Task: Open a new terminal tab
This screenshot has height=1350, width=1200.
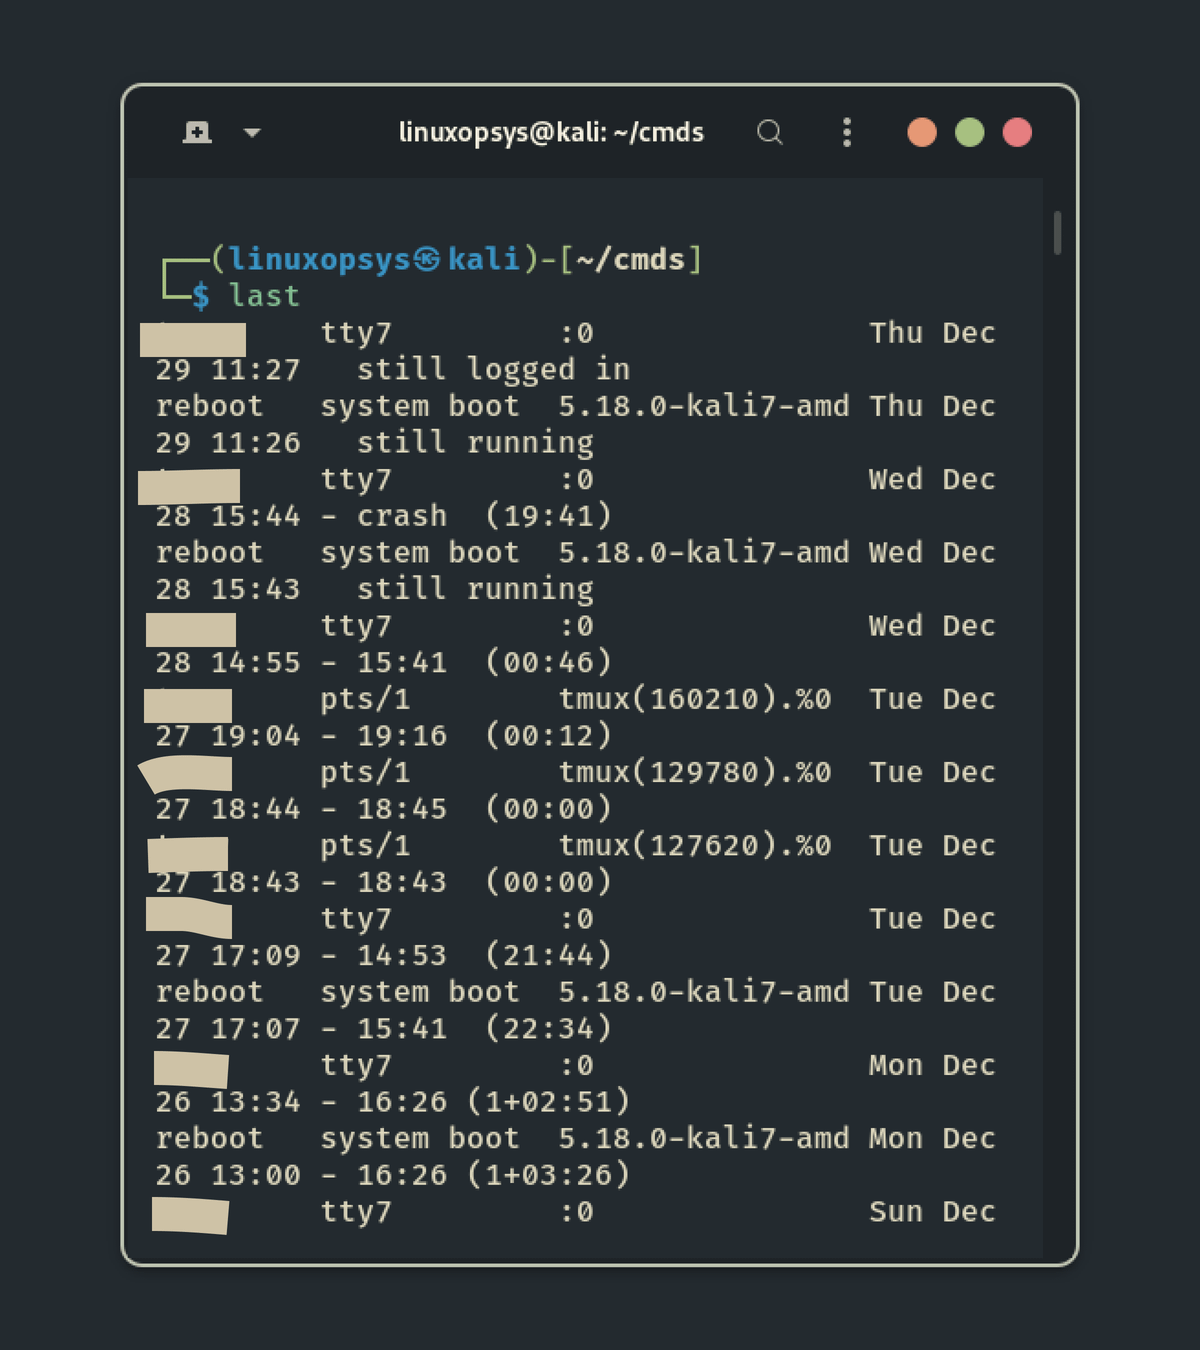Action: (197, 132)
